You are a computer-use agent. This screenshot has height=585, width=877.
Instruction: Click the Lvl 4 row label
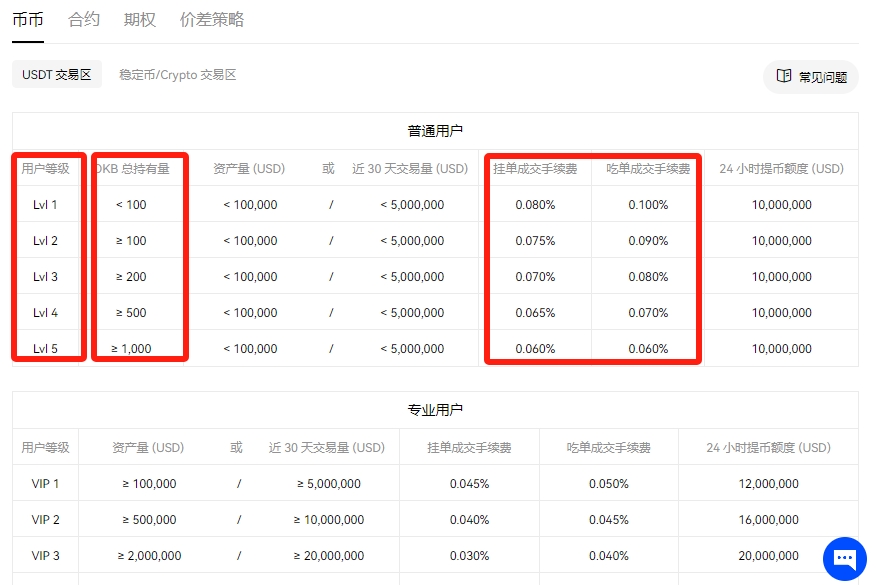click(45, 313)
